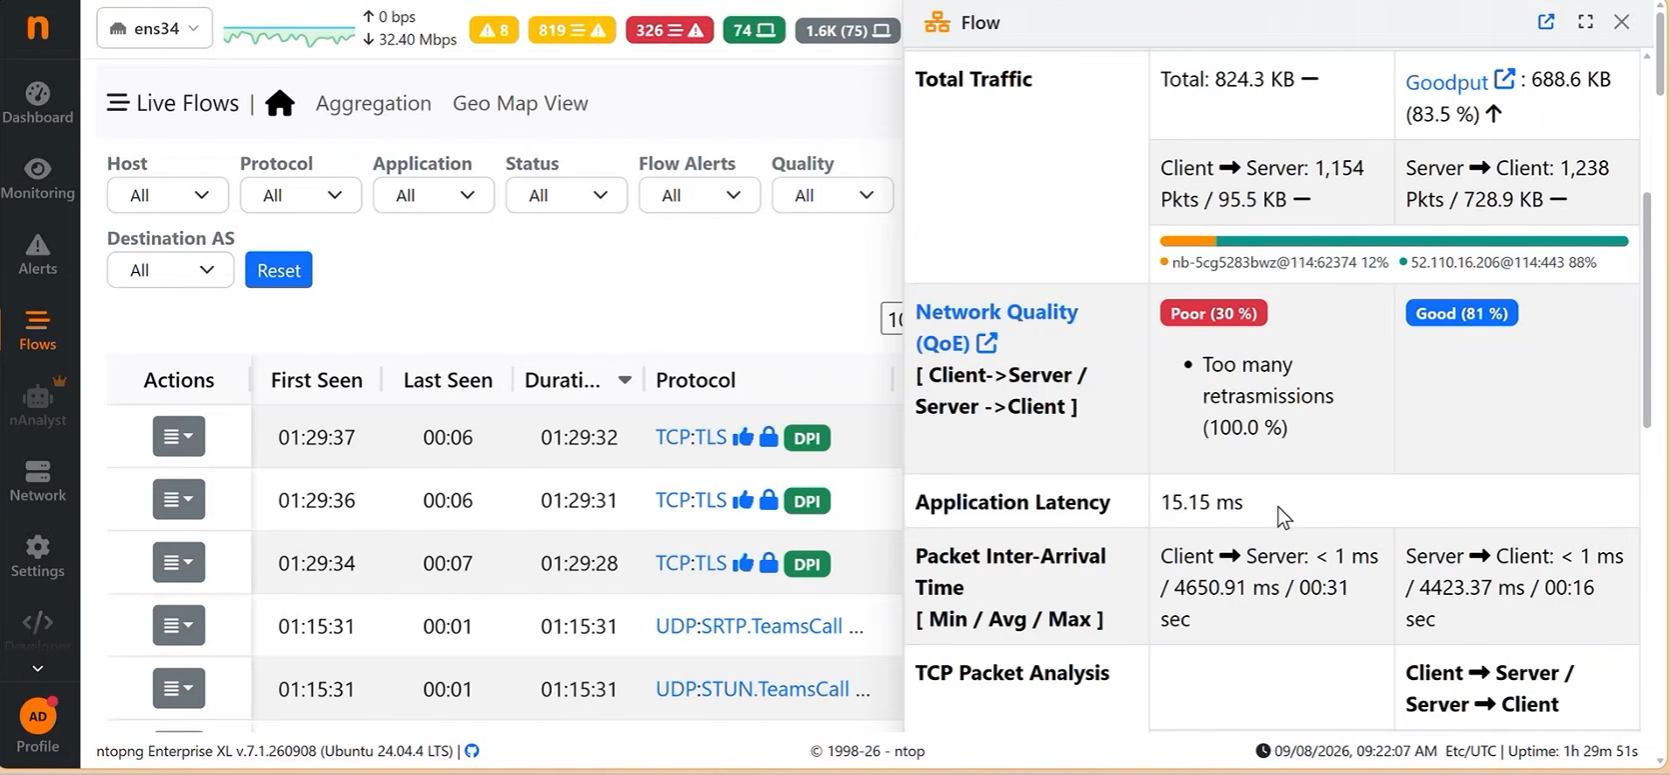Click the blue Reset button
The height and width of the screenshot is (775, 1670).
coord(279,270)
